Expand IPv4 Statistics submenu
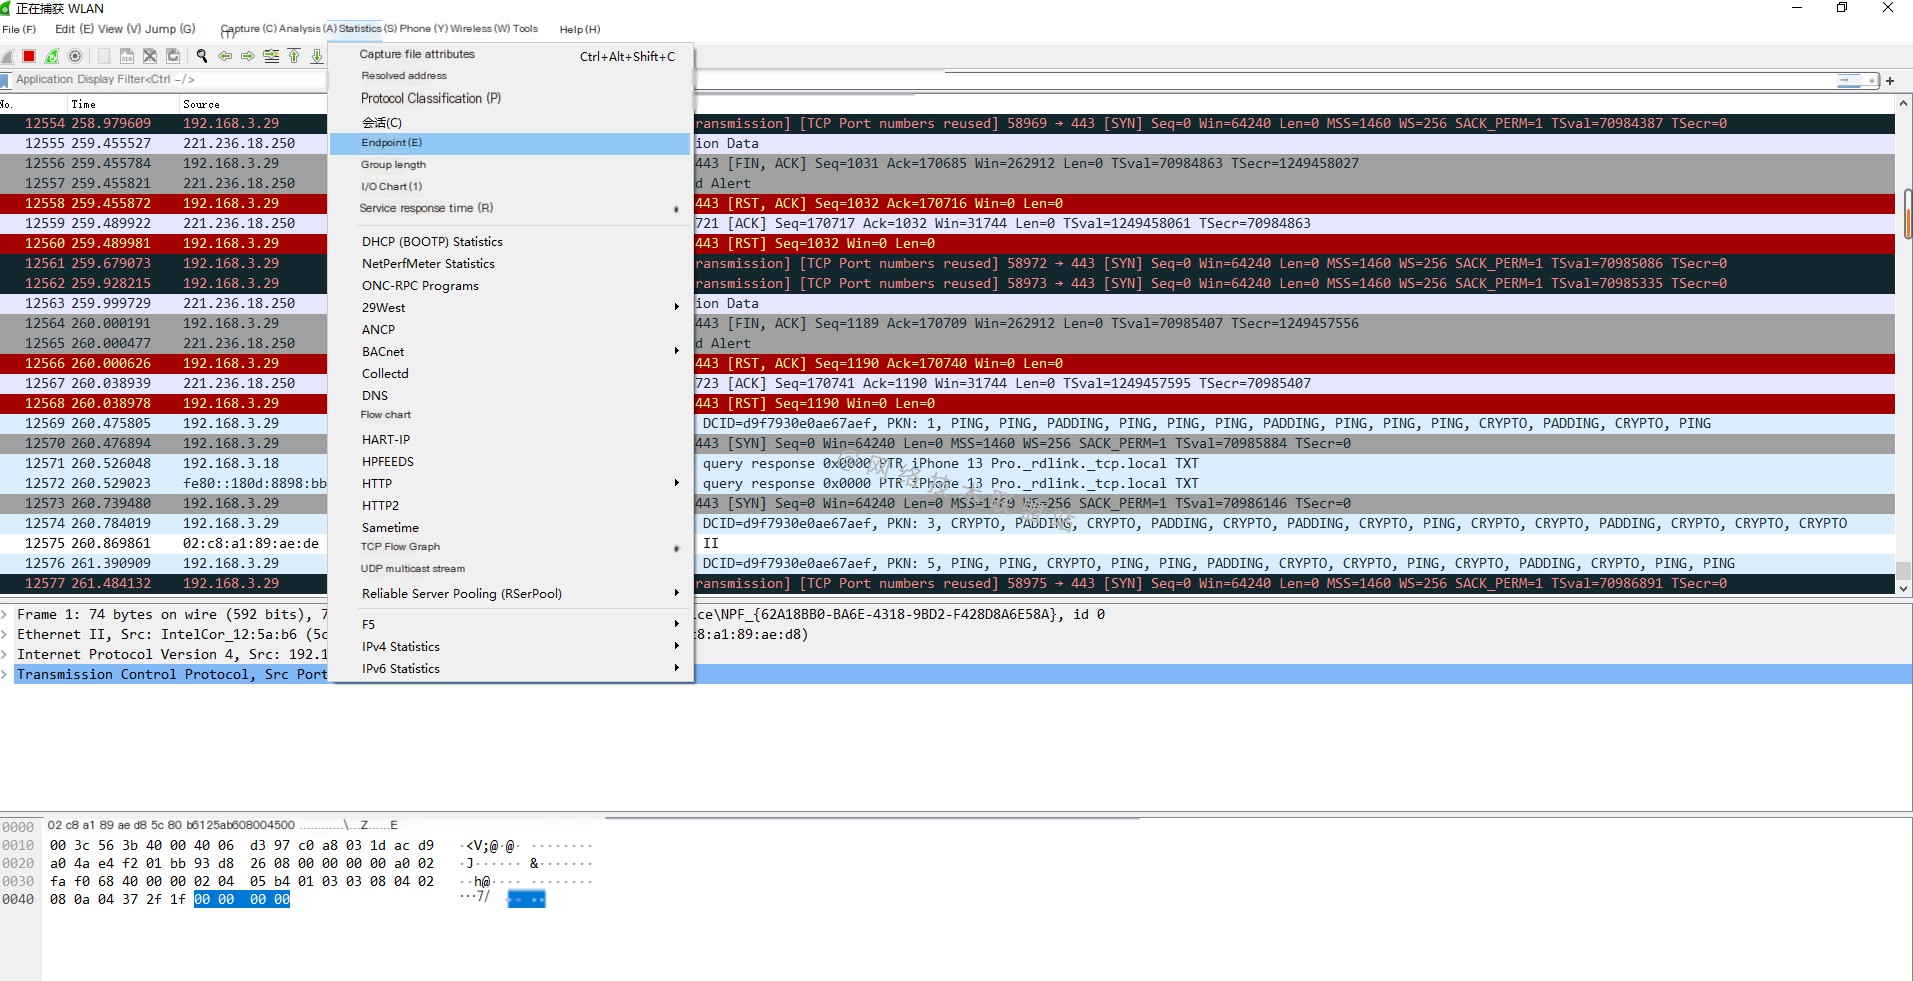1913x981 pixels. coord(511,647)
